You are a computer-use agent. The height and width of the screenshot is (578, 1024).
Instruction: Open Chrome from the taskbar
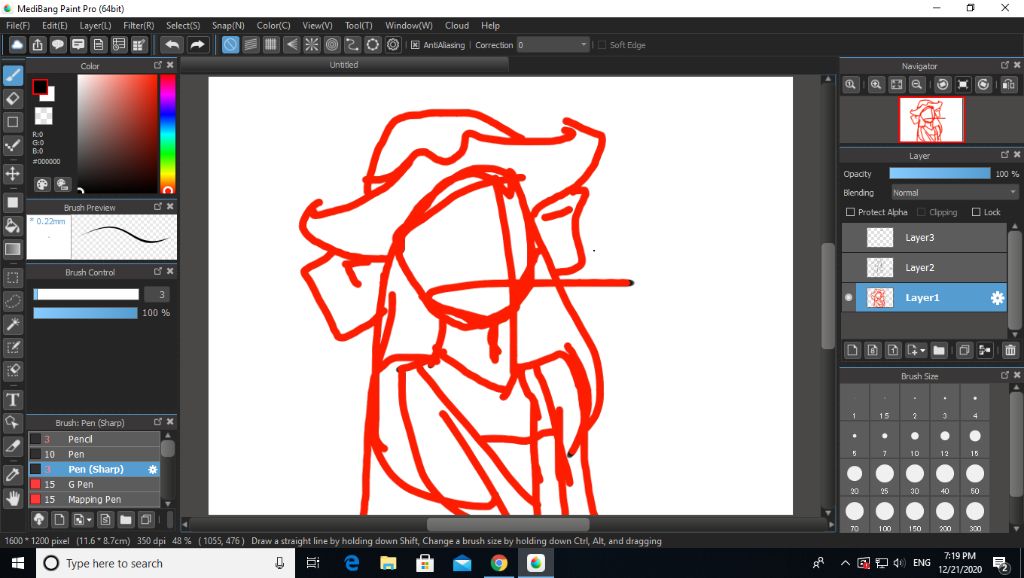click(x=498, y=563)
